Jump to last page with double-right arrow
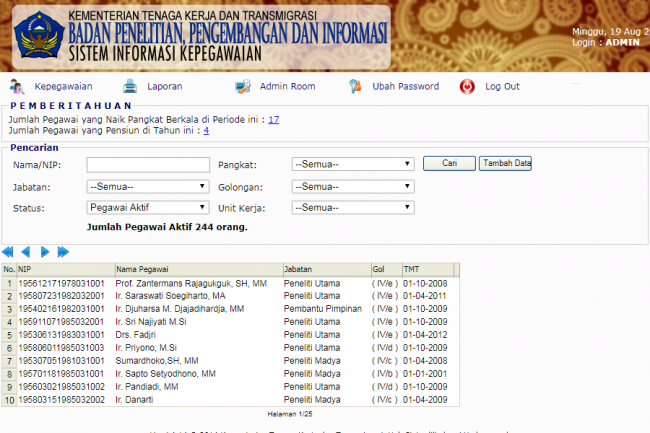The width and height of the screenshot is (650, 433). coord(63,252)
